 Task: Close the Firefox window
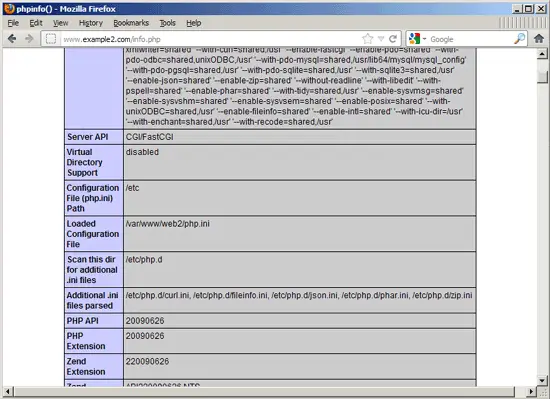tap(541, 9)
